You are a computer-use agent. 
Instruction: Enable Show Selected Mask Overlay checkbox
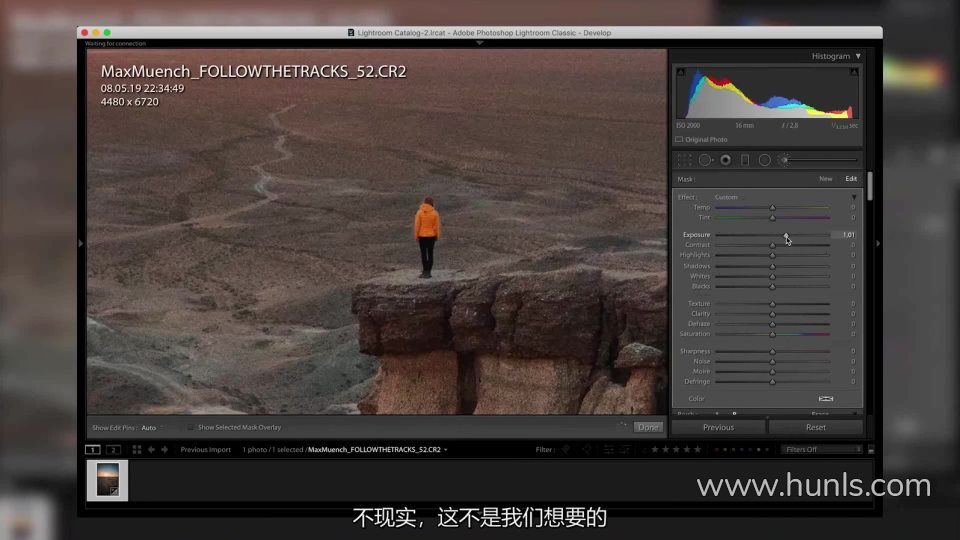(x=190, y=427)
